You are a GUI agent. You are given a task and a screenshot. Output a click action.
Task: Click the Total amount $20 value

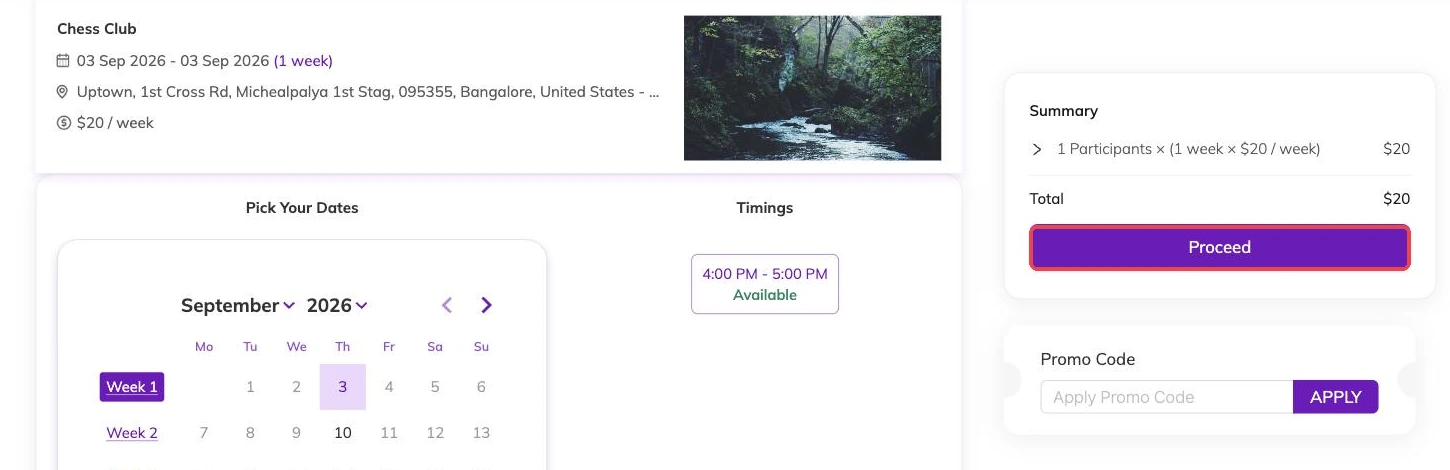(1396, 199)
